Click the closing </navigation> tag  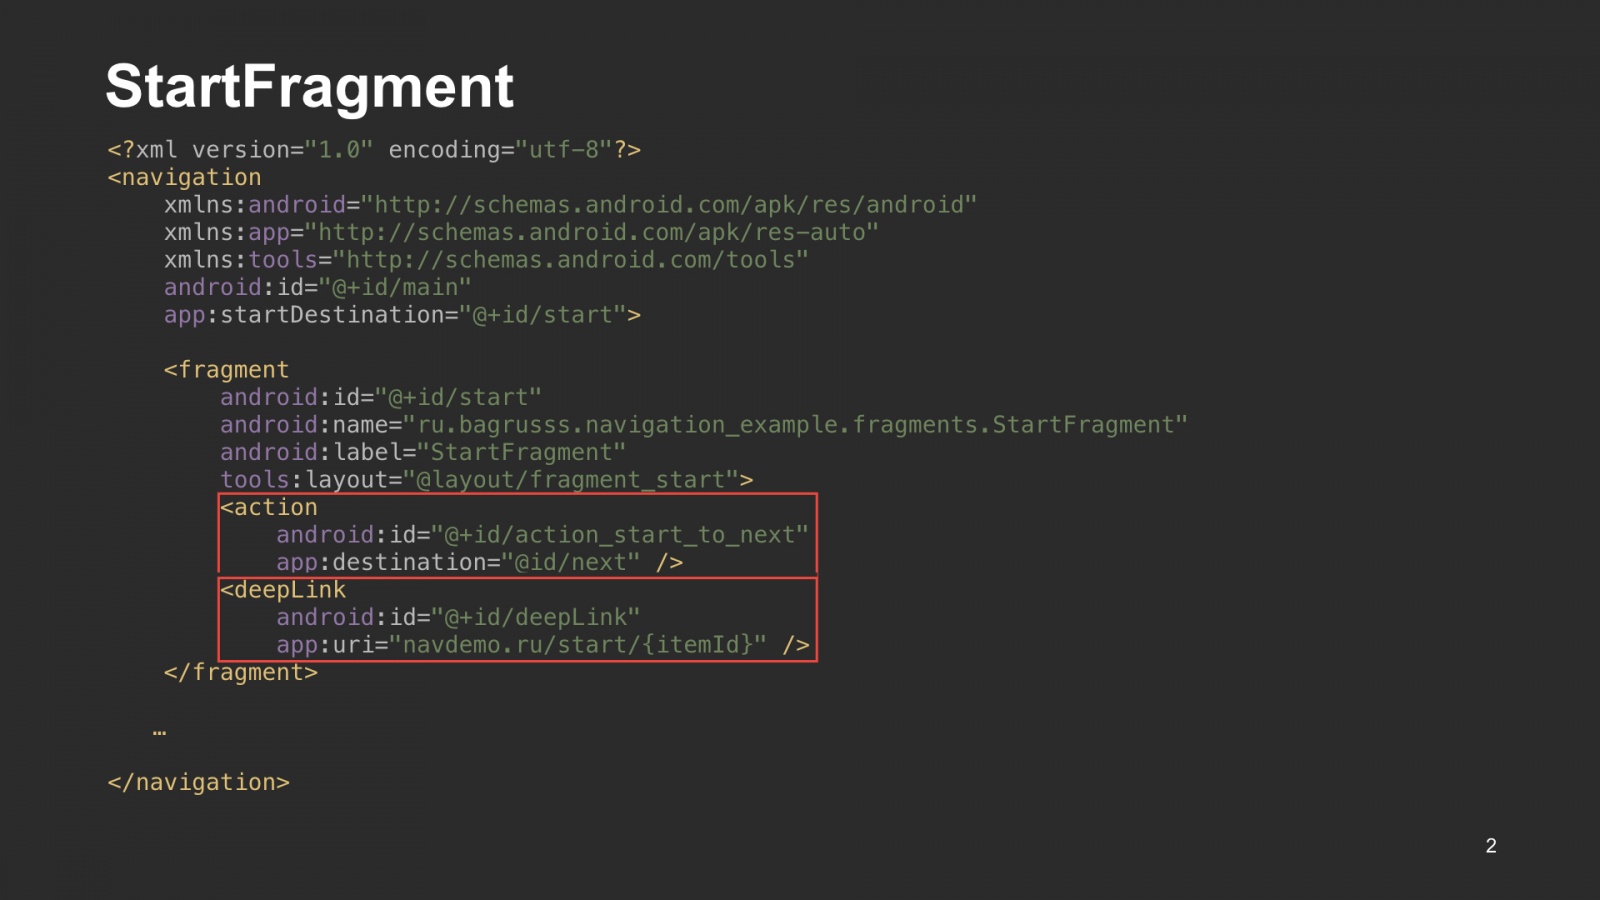[x=198, y=782]
